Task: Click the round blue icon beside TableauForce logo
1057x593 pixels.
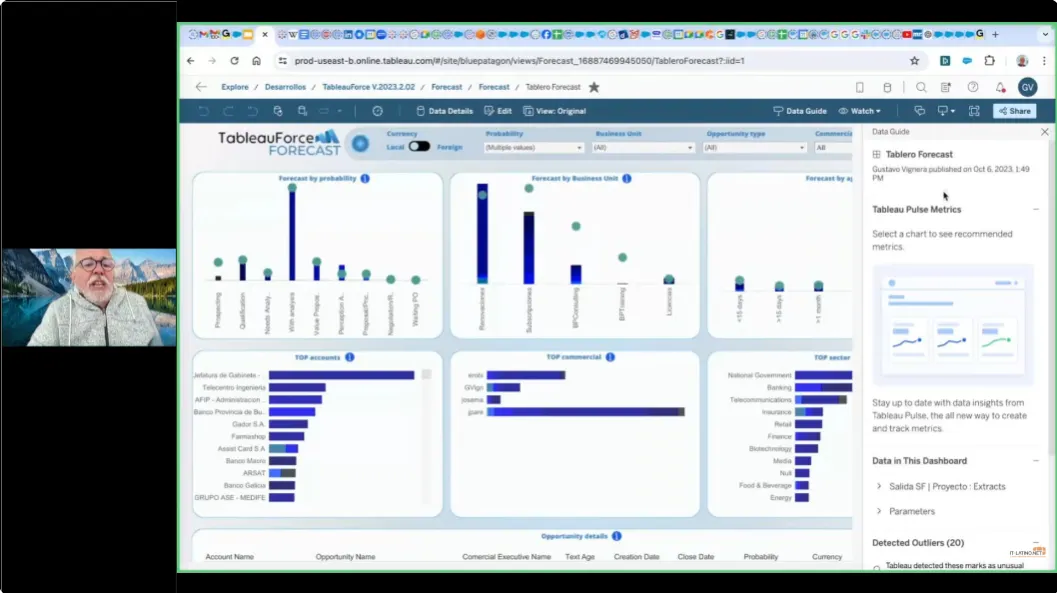Action: (x=361, y=143)
